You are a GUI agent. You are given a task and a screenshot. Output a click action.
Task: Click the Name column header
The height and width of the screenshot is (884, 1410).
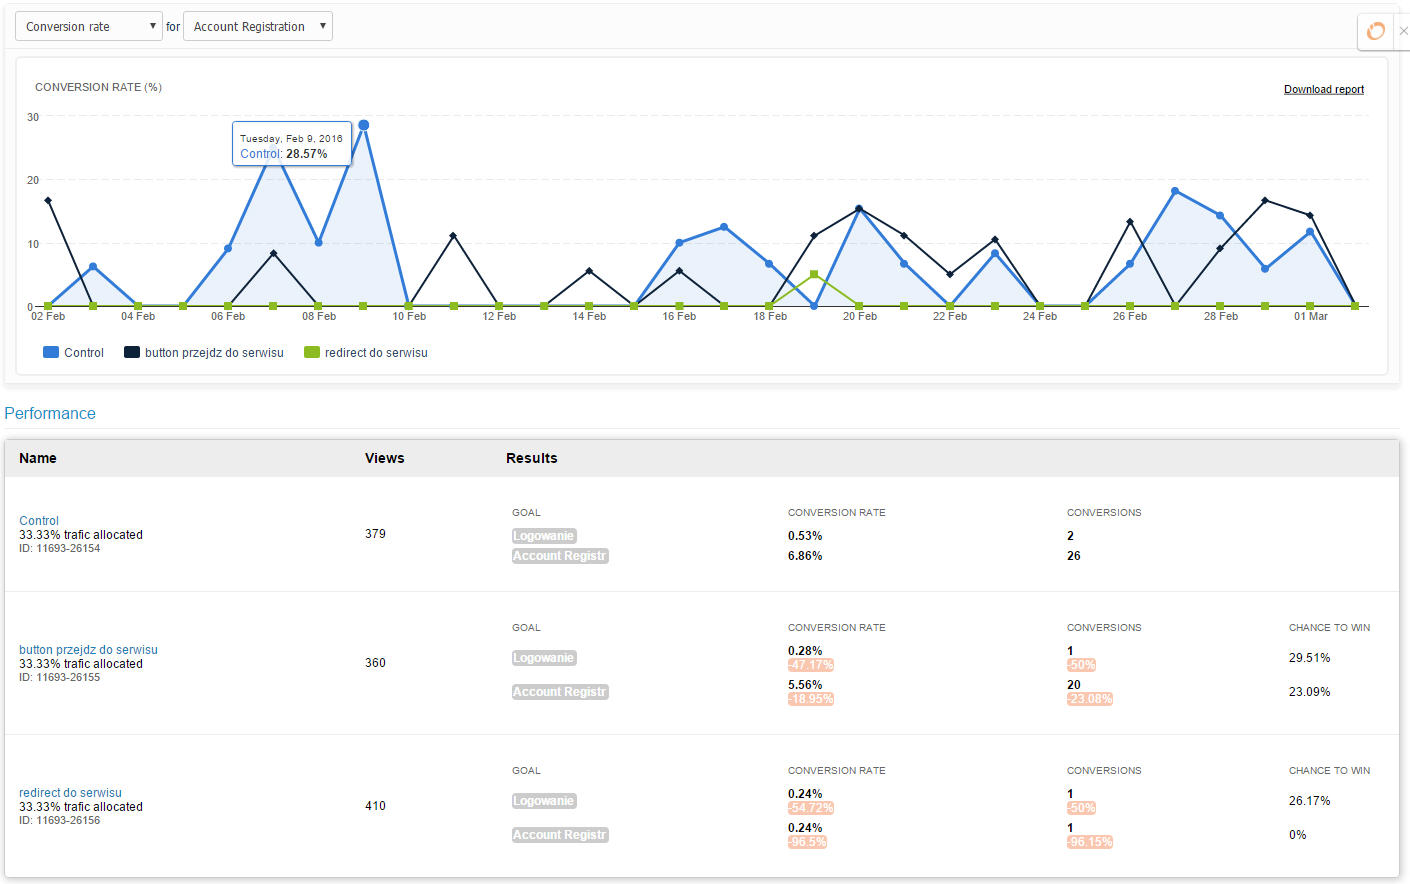[38, 458]
